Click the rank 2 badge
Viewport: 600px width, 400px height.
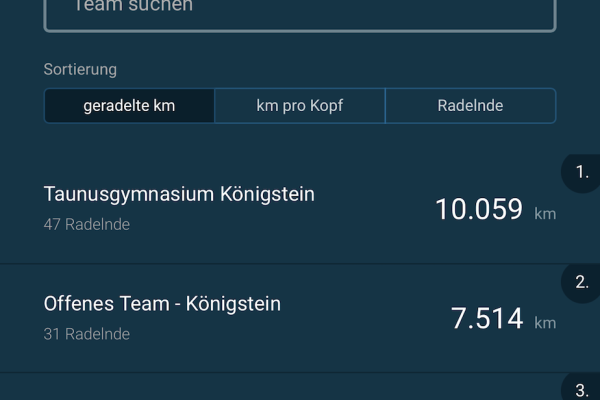tap(582, 282)
